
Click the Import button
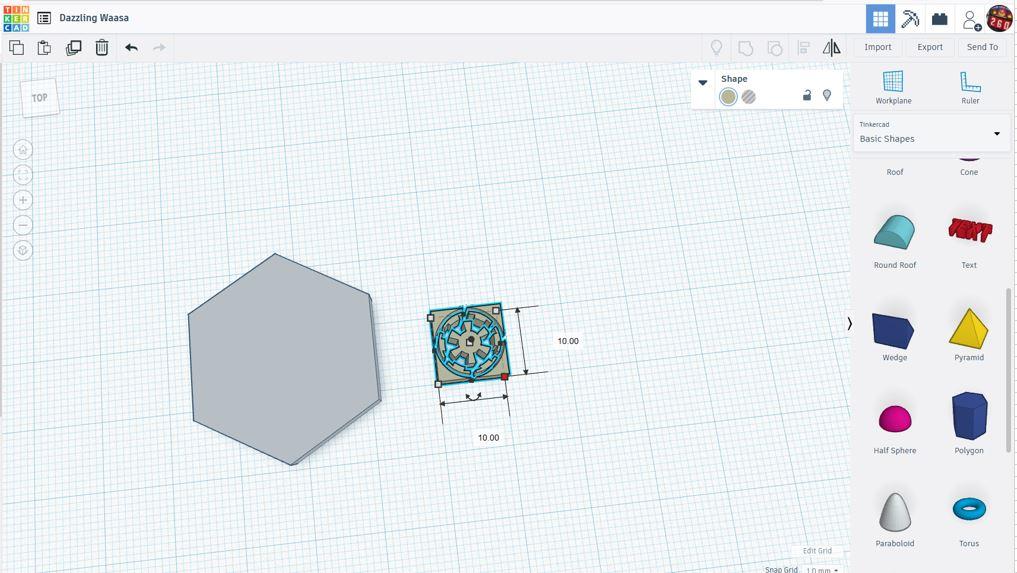878,47
